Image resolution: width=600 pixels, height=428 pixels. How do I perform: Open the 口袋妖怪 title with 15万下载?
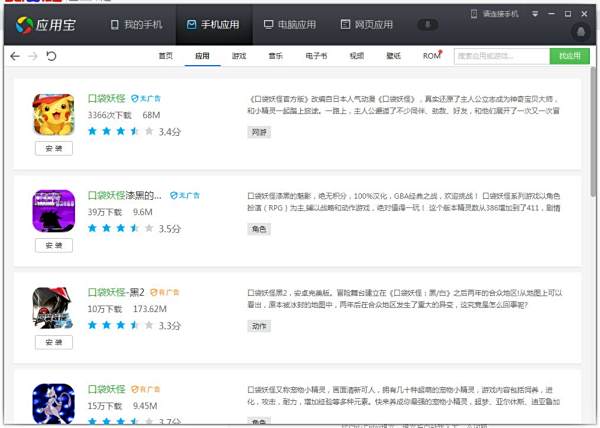click(107, 389)
